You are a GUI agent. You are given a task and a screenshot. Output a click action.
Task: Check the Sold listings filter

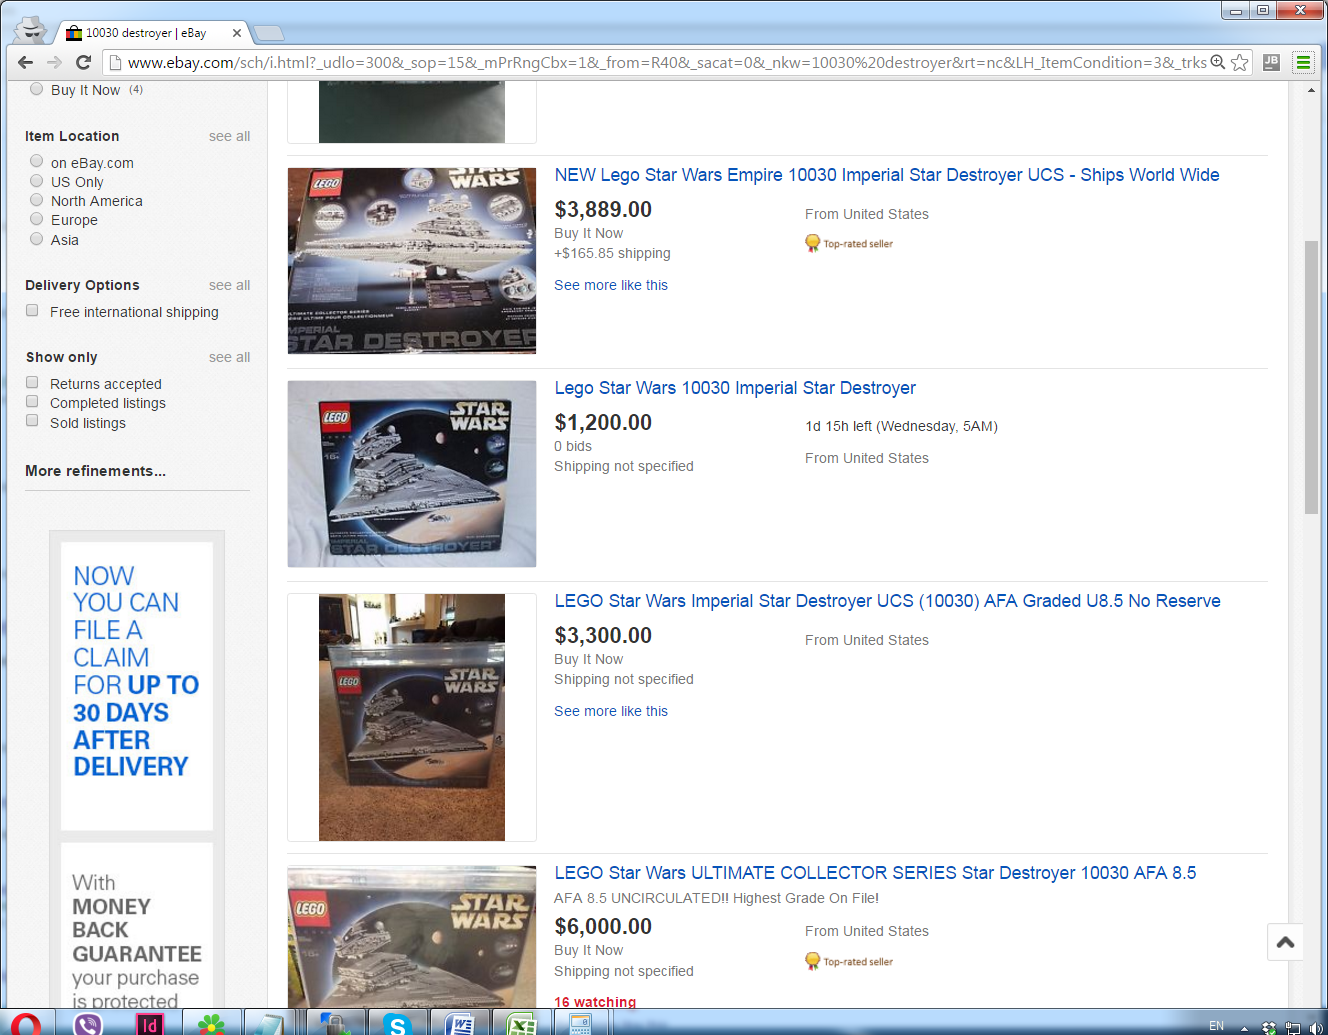(33, 422)
